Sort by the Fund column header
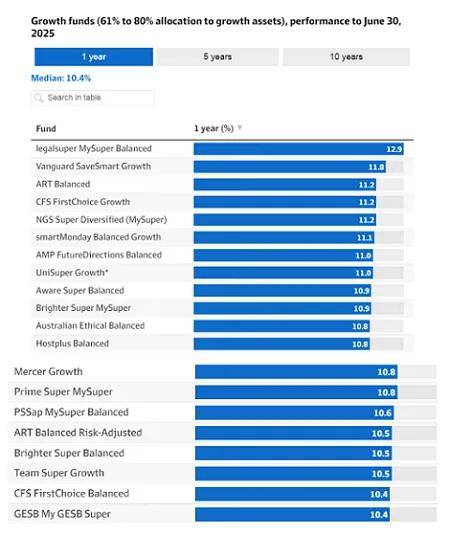 (x=46, y=129)
